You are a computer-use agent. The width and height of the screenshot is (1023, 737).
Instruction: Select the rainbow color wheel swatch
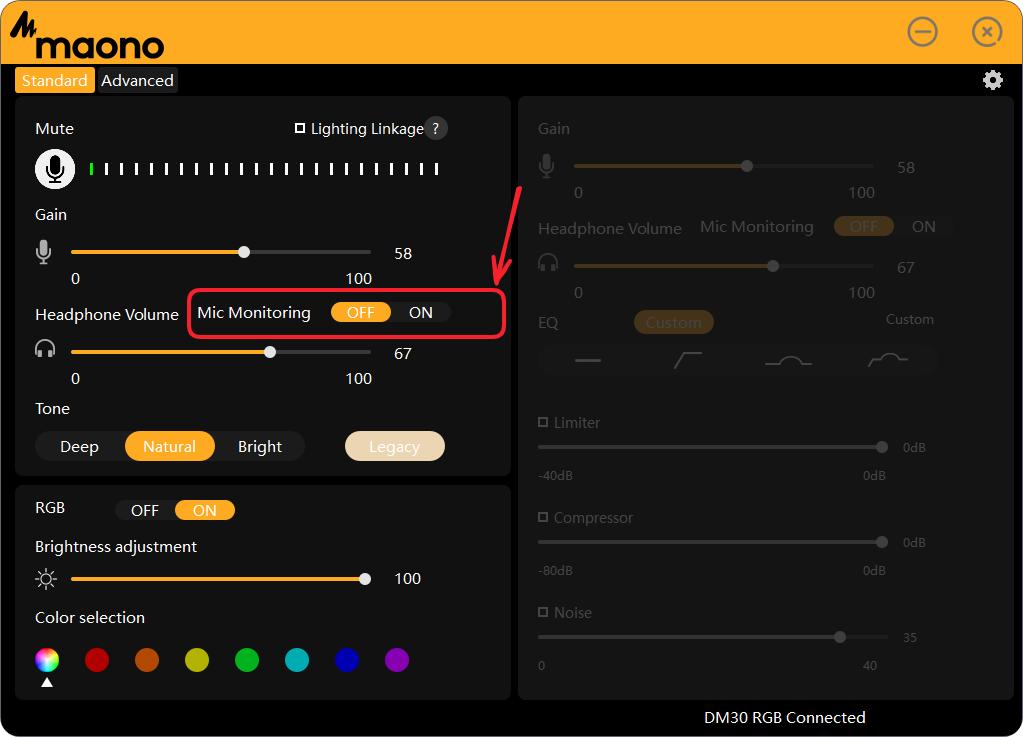pos(47,660)
